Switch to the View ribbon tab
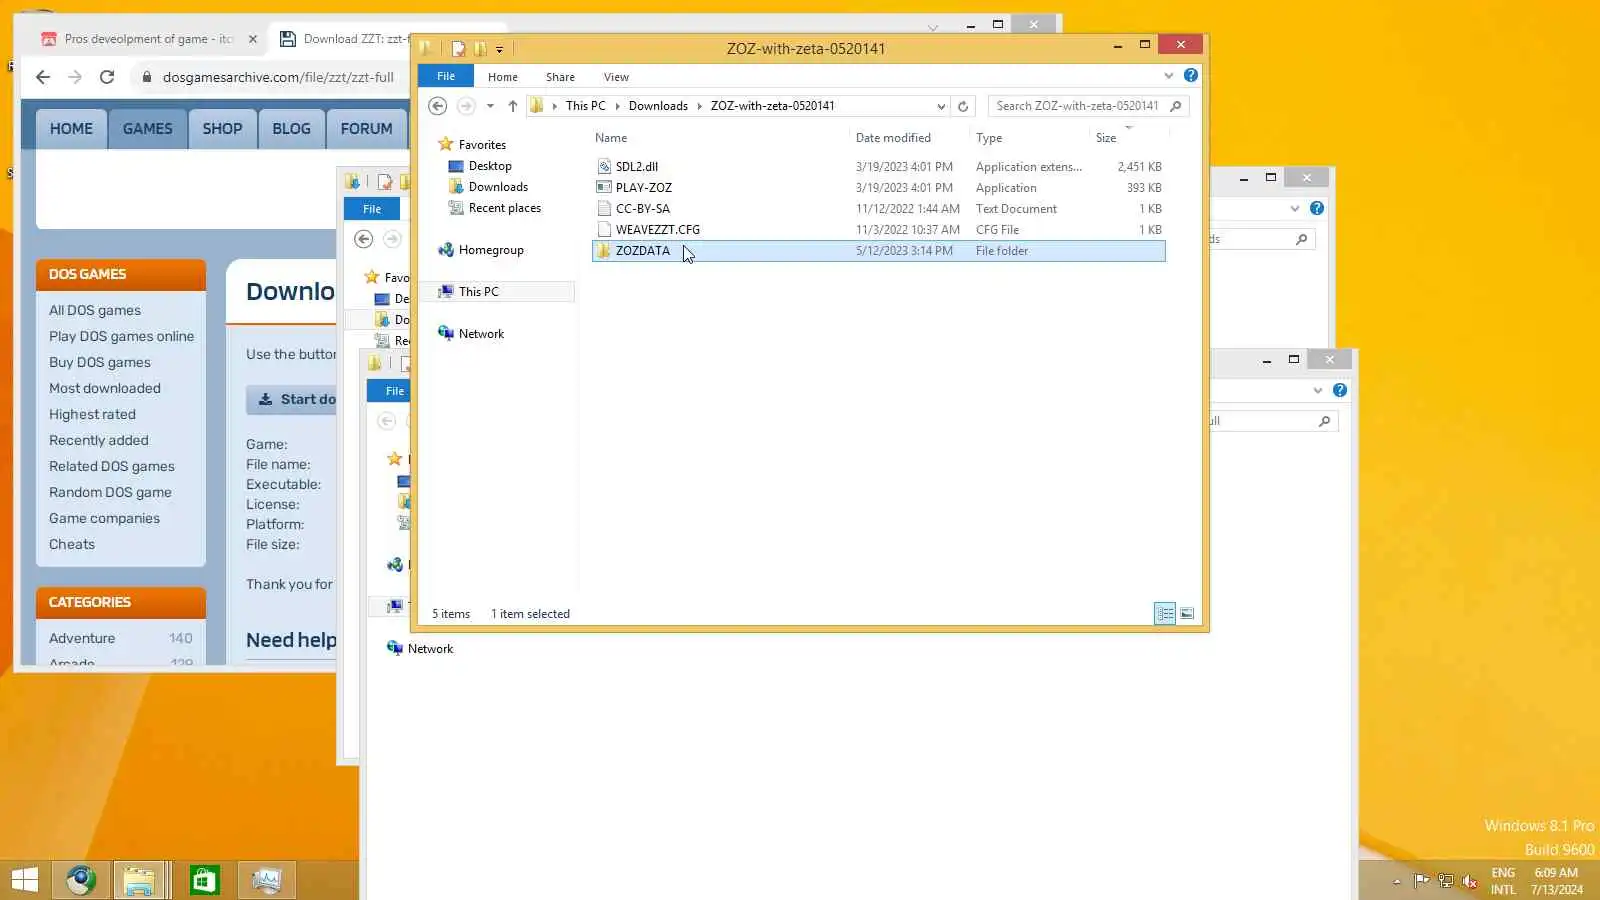This screenshot has height=900, width=1600. (x=616, y=77)
